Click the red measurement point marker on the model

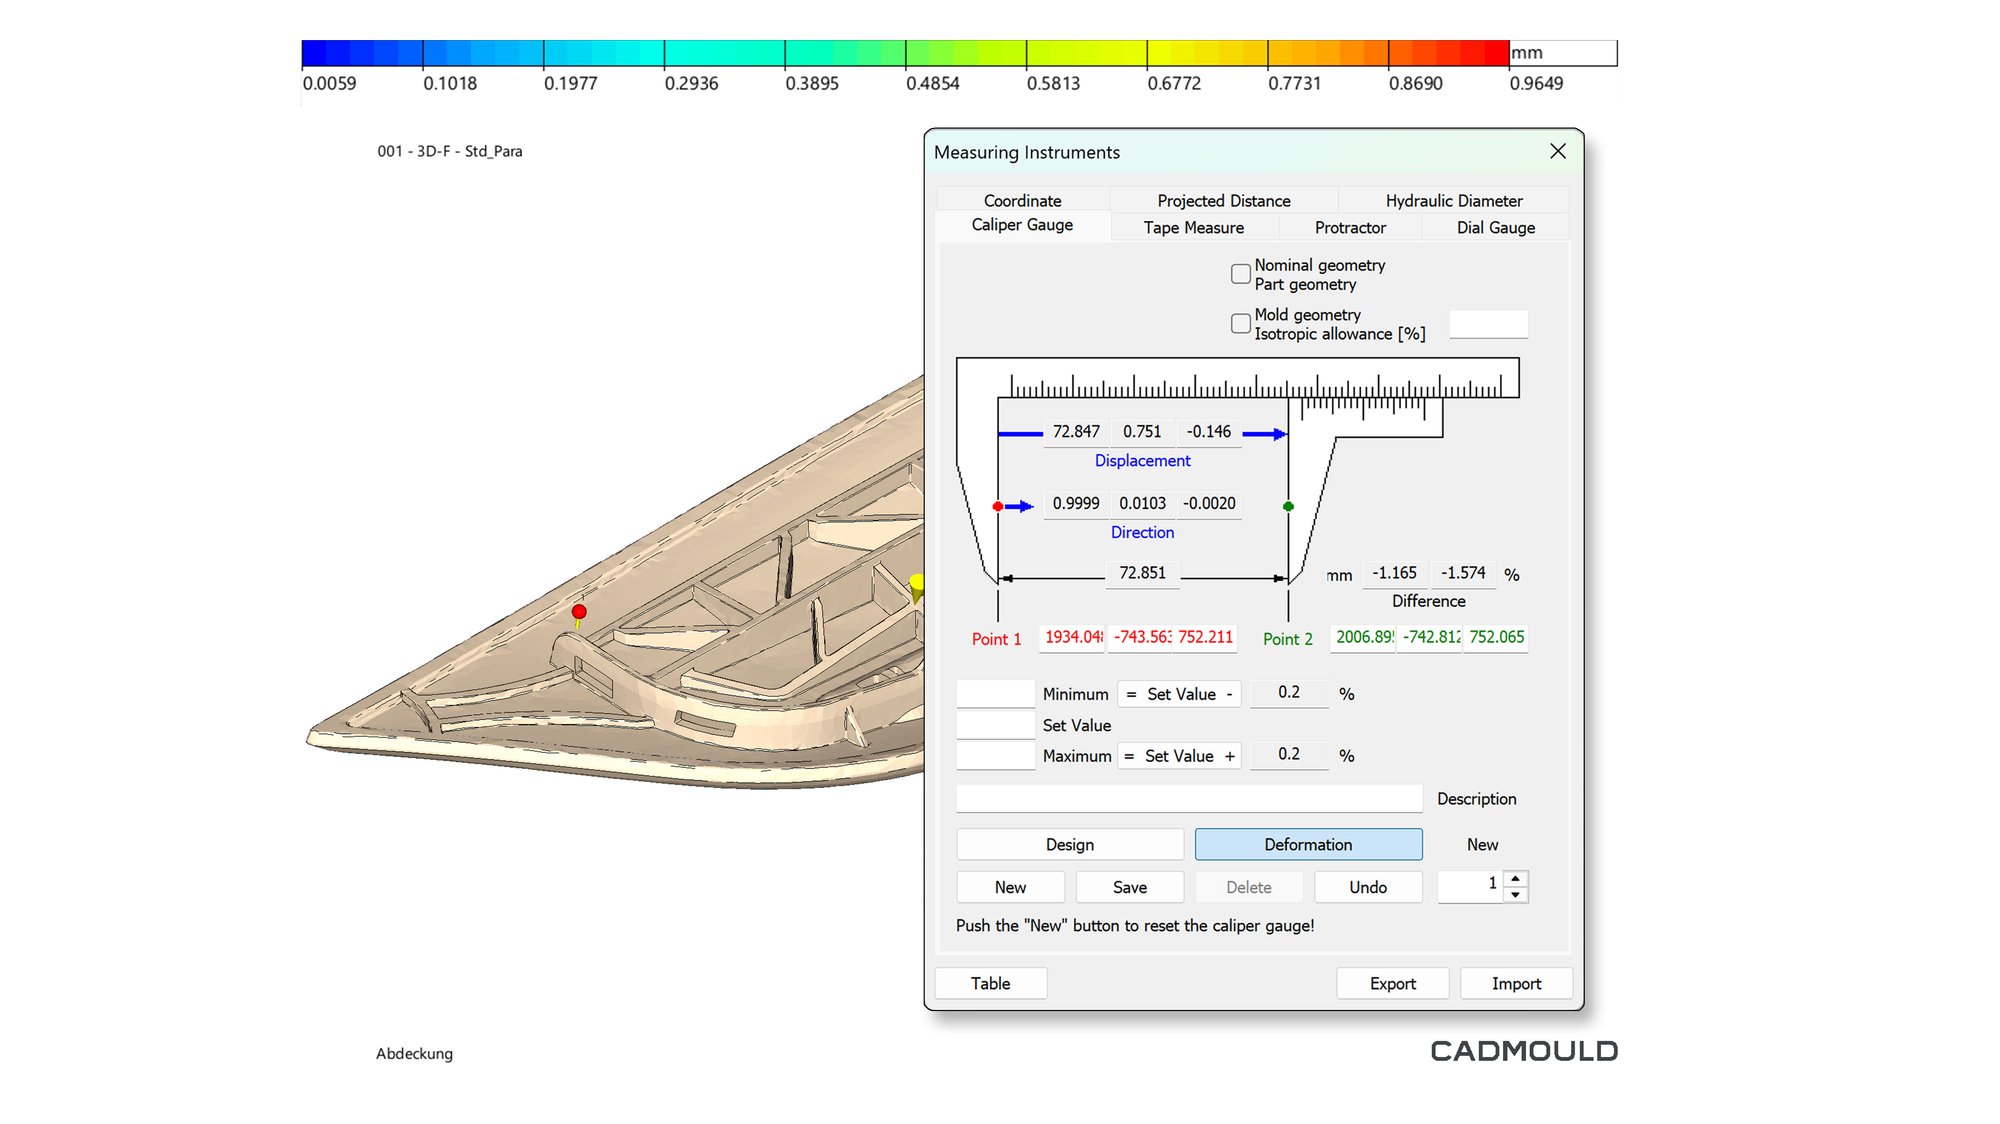click(579, 611)
